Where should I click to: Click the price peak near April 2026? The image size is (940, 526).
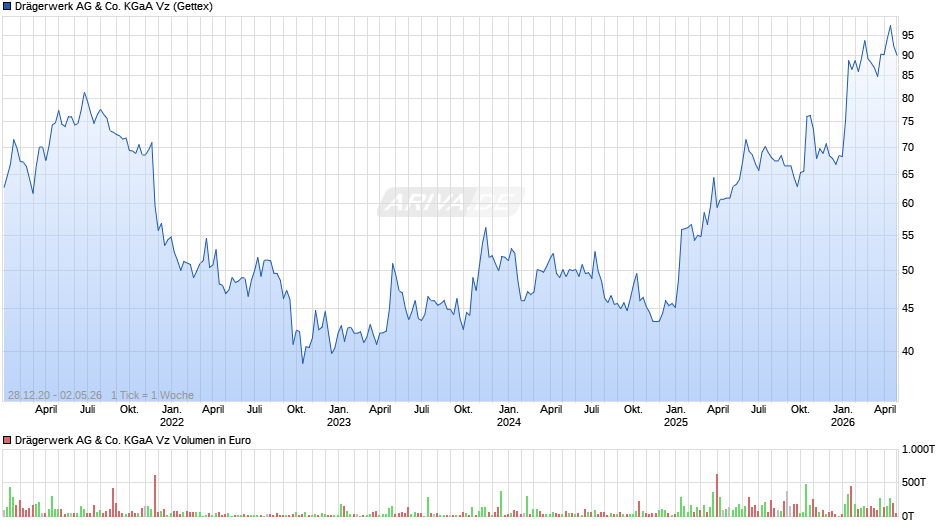pyautogui.click(x=890, y=26)
